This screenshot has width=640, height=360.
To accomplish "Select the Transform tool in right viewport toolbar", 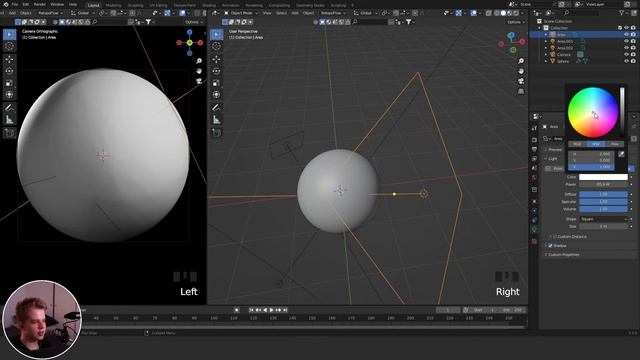I will click(216, 95).
